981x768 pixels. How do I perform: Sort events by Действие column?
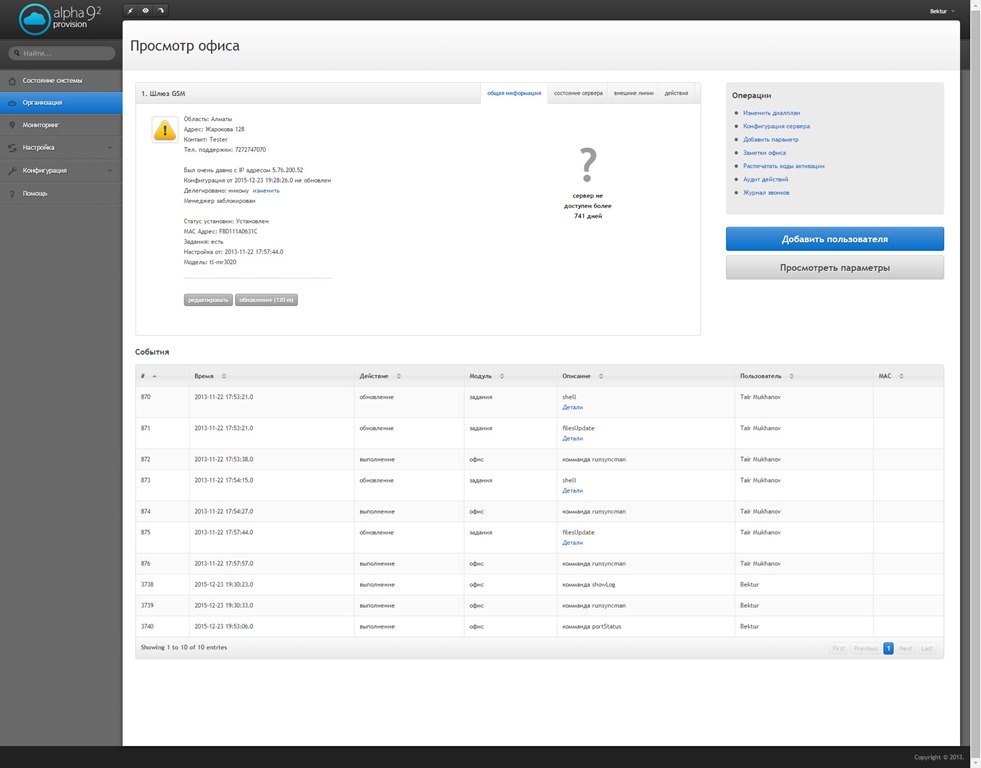pyautogui.click(x=409, y=376)
